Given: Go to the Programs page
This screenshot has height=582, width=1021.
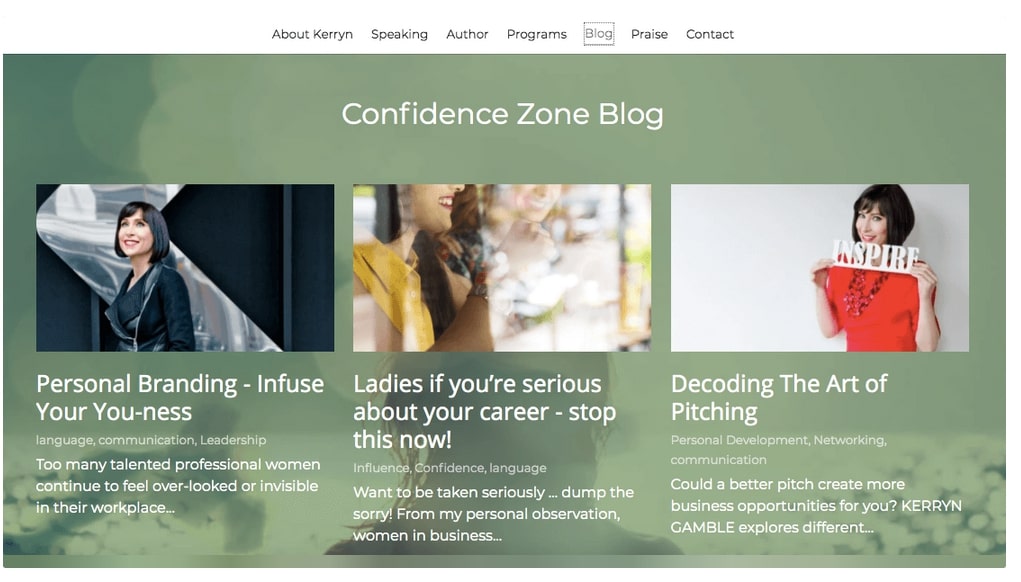Looking at the screenshot, I should pyautogui.click(x=536, y=33).
